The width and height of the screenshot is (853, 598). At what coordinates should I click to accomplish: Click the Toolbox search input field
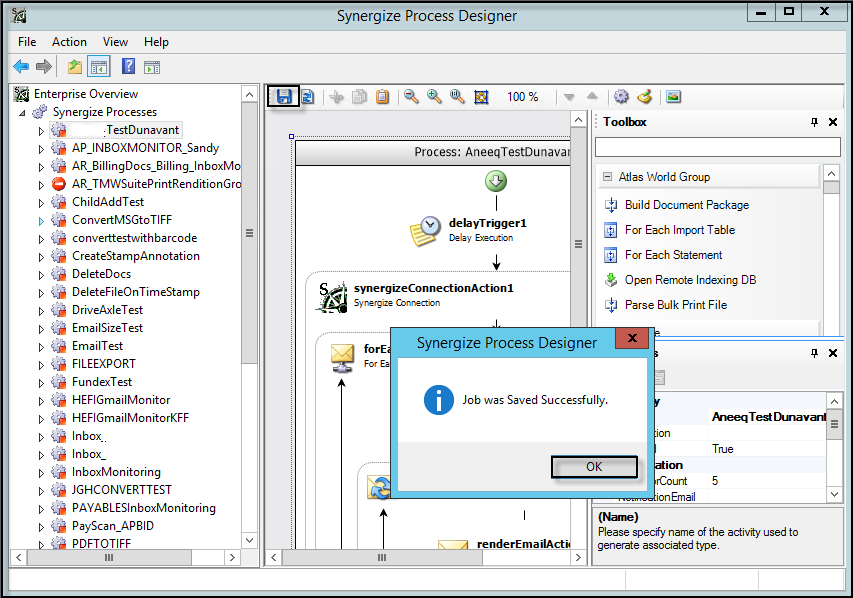tap(718, 147)
